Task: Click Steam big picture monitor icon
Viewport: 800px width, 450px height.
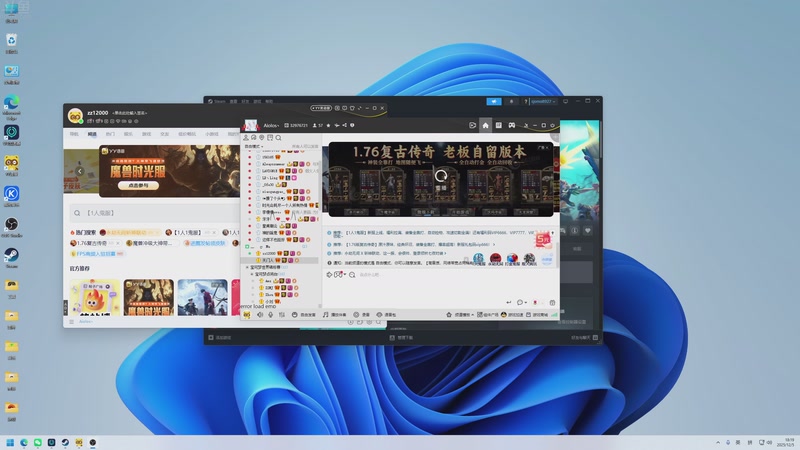Action: coord(565,102)
